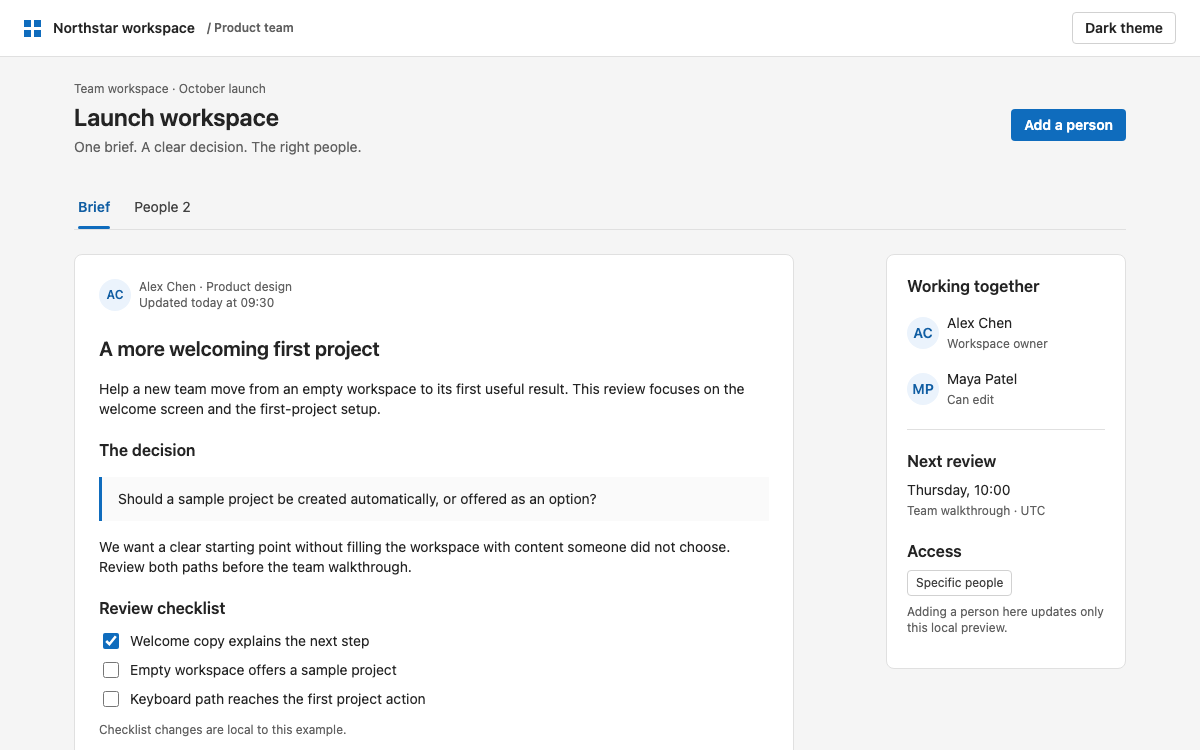Screen dimensions: 1200x750
Task: Click the 'Launch workspace' heading
Action: coord(176,118)
